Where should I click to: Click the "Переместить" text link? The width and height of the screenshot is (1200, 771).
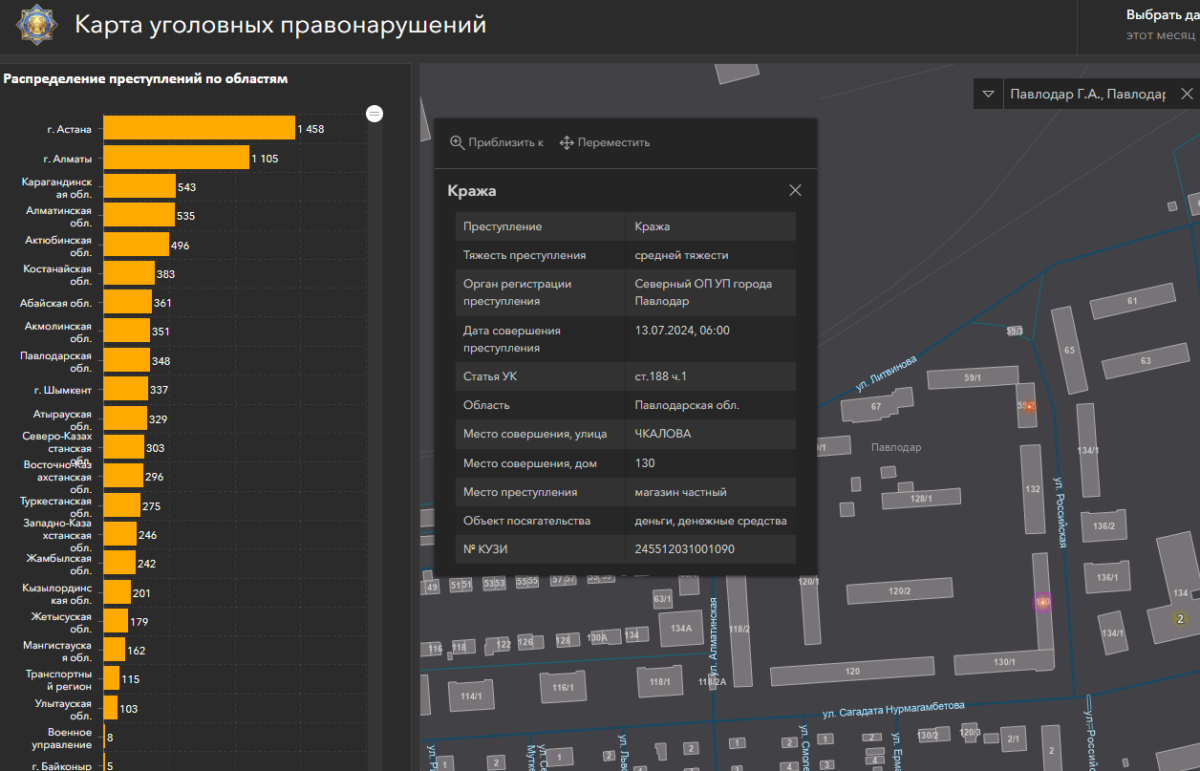(613, 143)
